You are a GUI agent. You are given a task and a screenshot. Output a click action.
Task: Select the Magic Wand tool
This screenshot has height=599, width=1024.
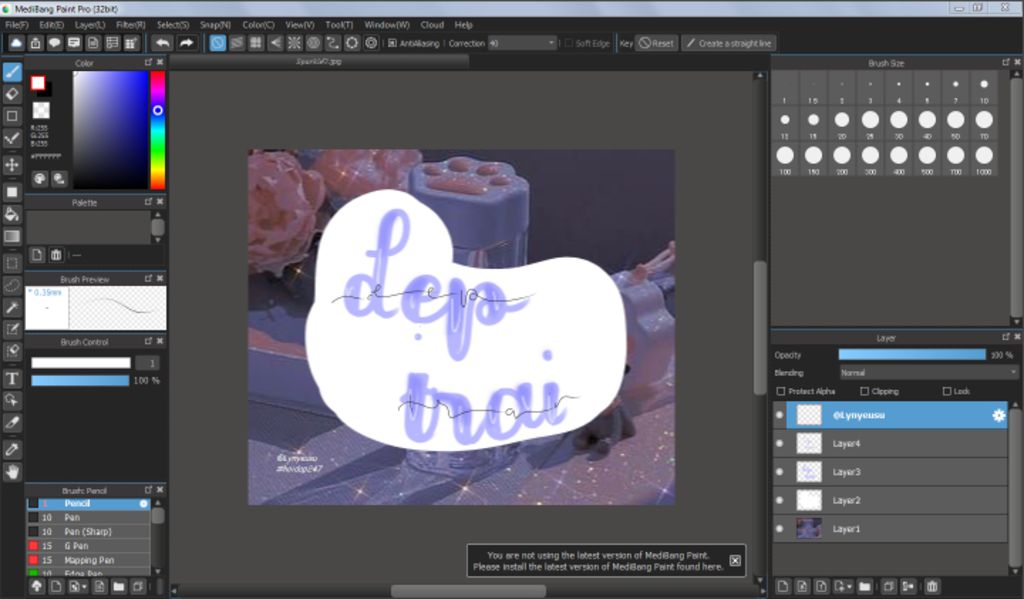pos(12,307)
